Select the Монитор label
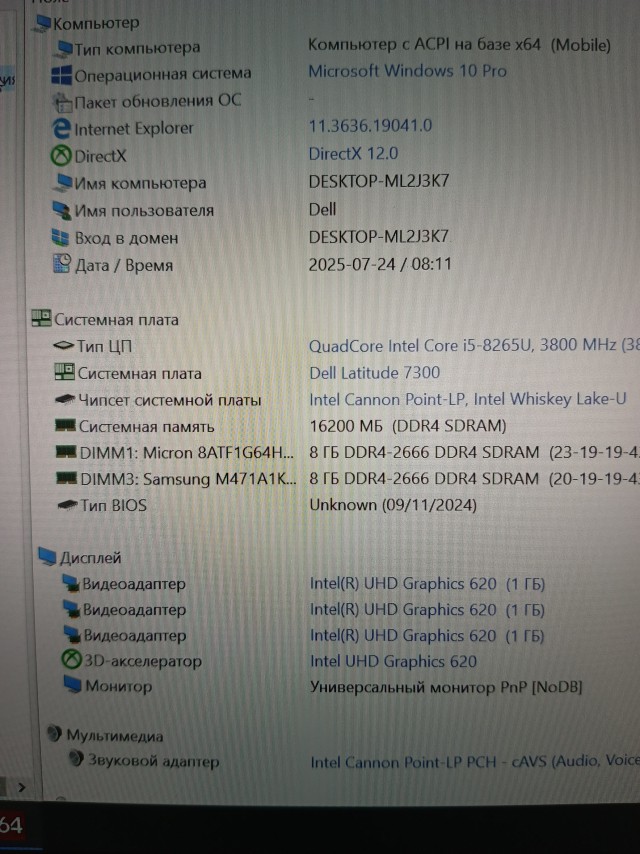Image resolution: width=640 pixels, height=854 pixels. [x=119, y=686]
